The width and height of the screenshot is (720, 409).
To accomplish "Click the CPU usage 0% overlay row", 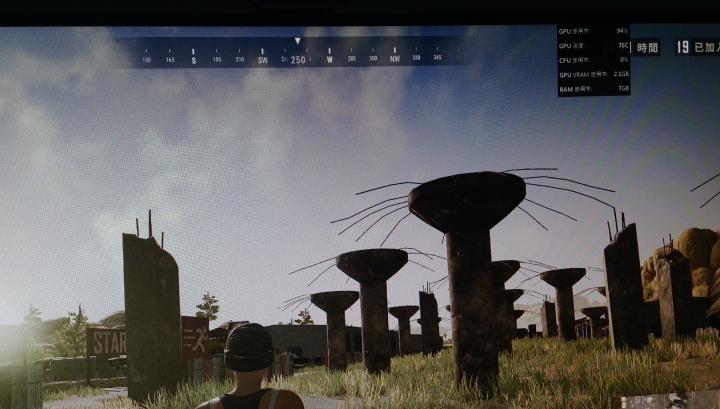I will [x=593, y=60].
